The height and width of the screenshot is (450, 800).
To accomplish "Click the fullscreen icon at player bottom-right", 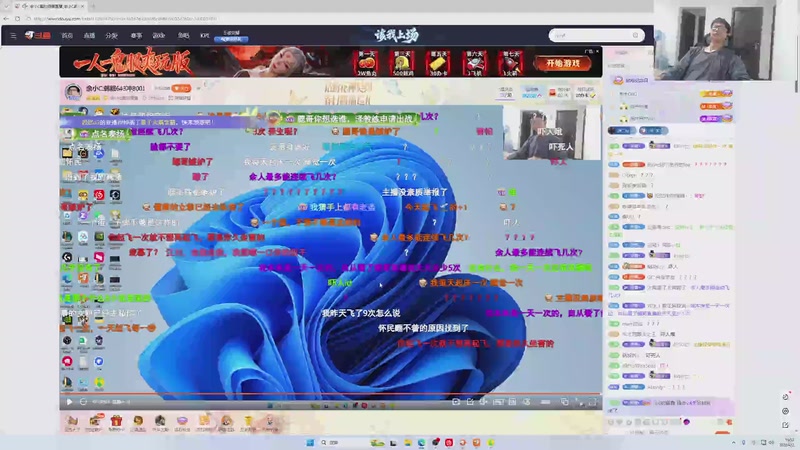I will pos(593,402).
